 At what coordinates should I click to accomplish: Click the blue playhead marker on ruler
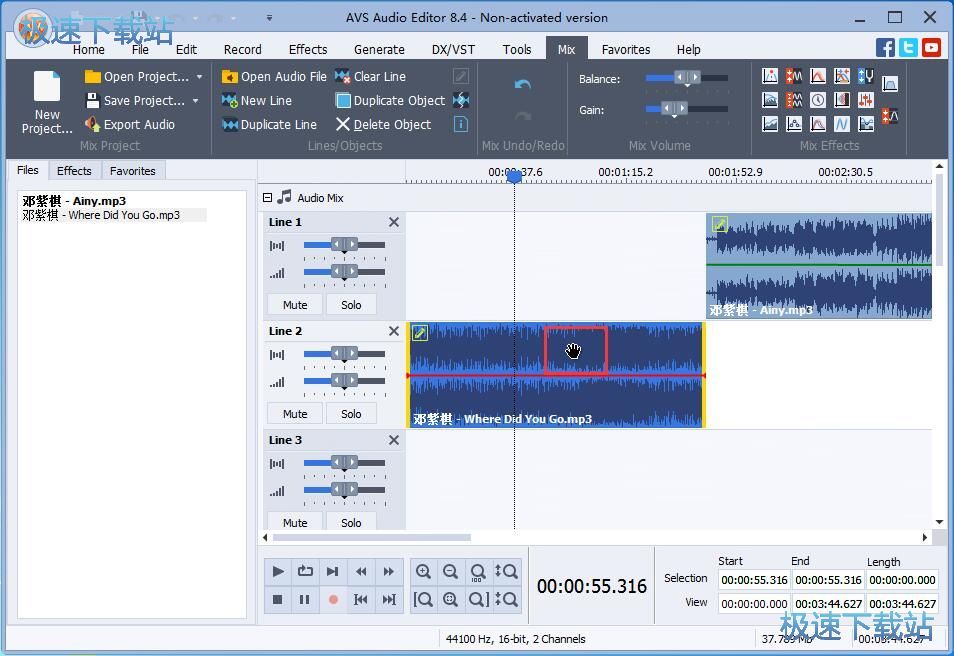pos(514,176)
